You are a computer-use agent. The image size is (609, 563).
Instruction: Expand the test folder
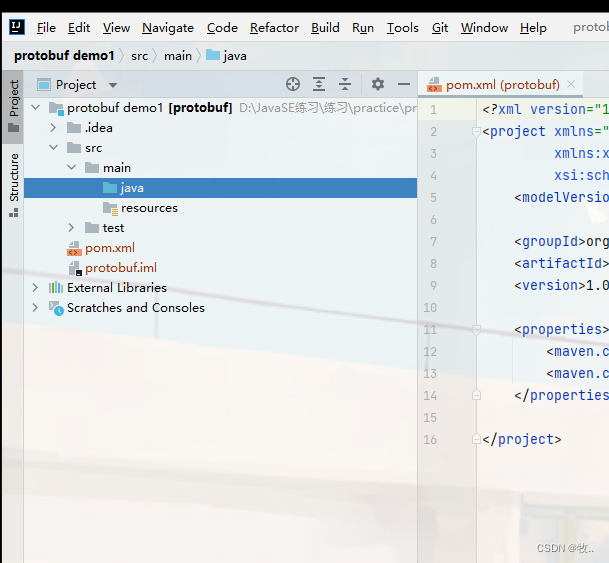point(71,228)
